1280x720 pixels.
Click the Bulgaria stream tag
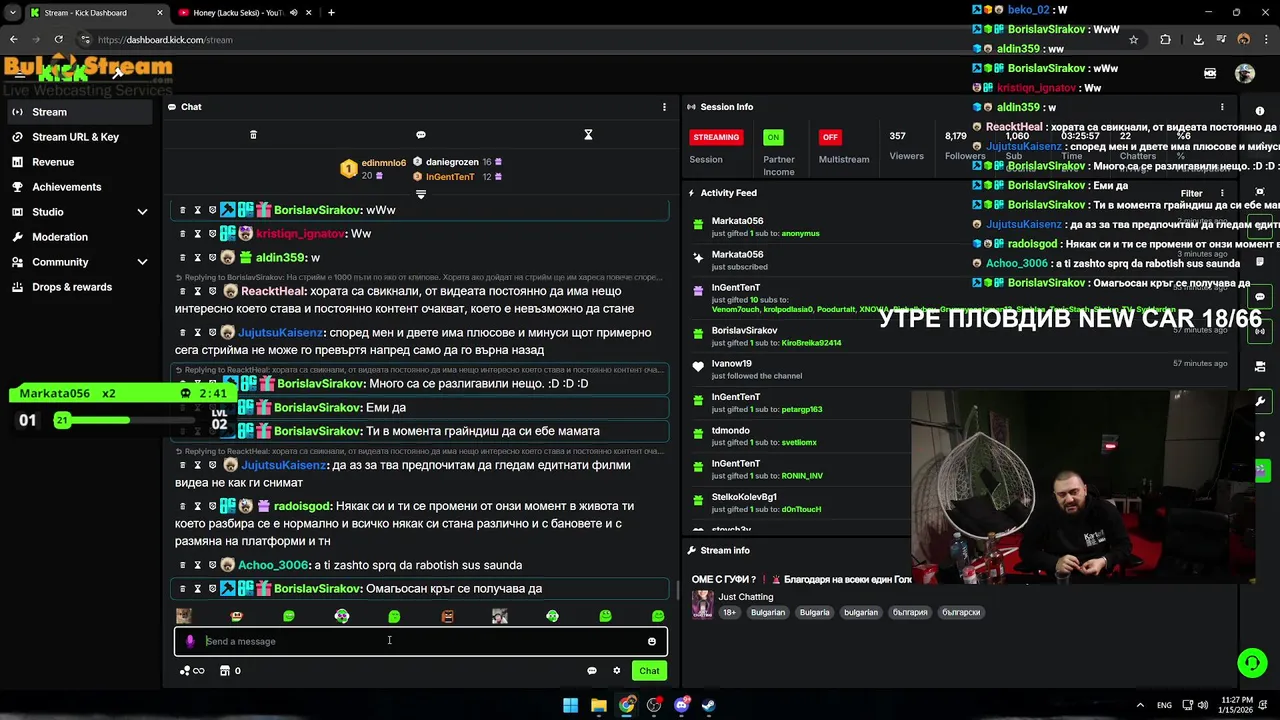(x=814, y=612)
